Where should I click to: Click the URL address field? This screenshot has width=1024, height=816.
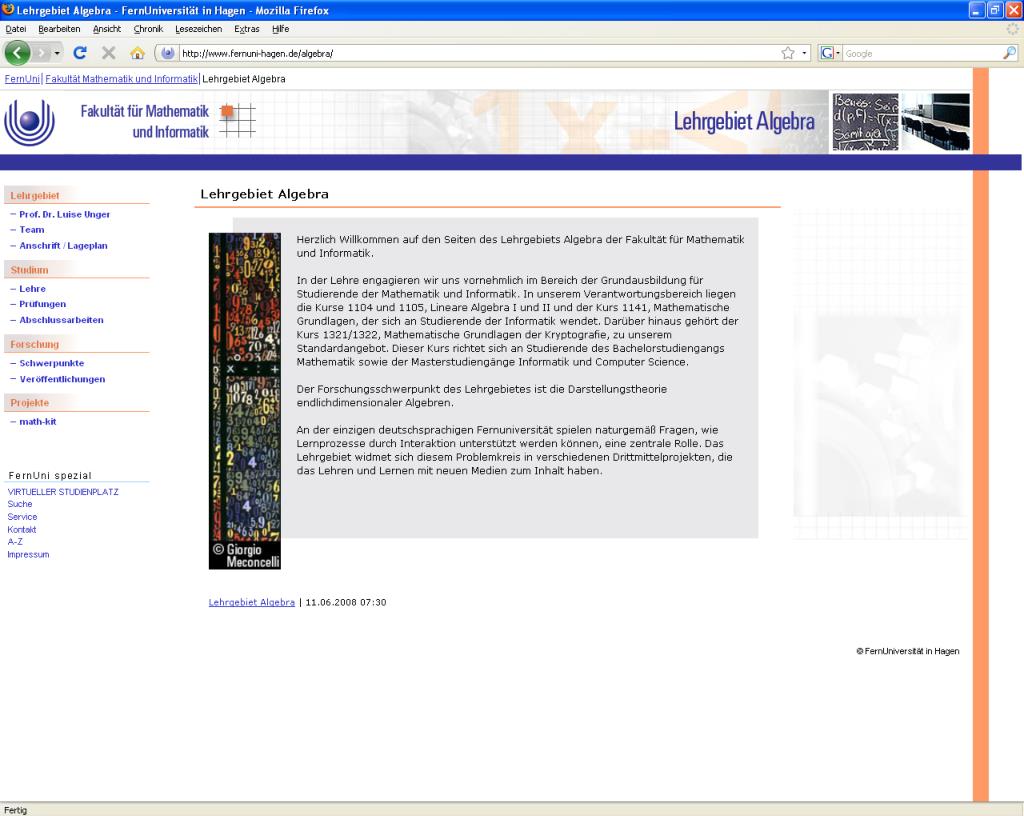(479, 54)
